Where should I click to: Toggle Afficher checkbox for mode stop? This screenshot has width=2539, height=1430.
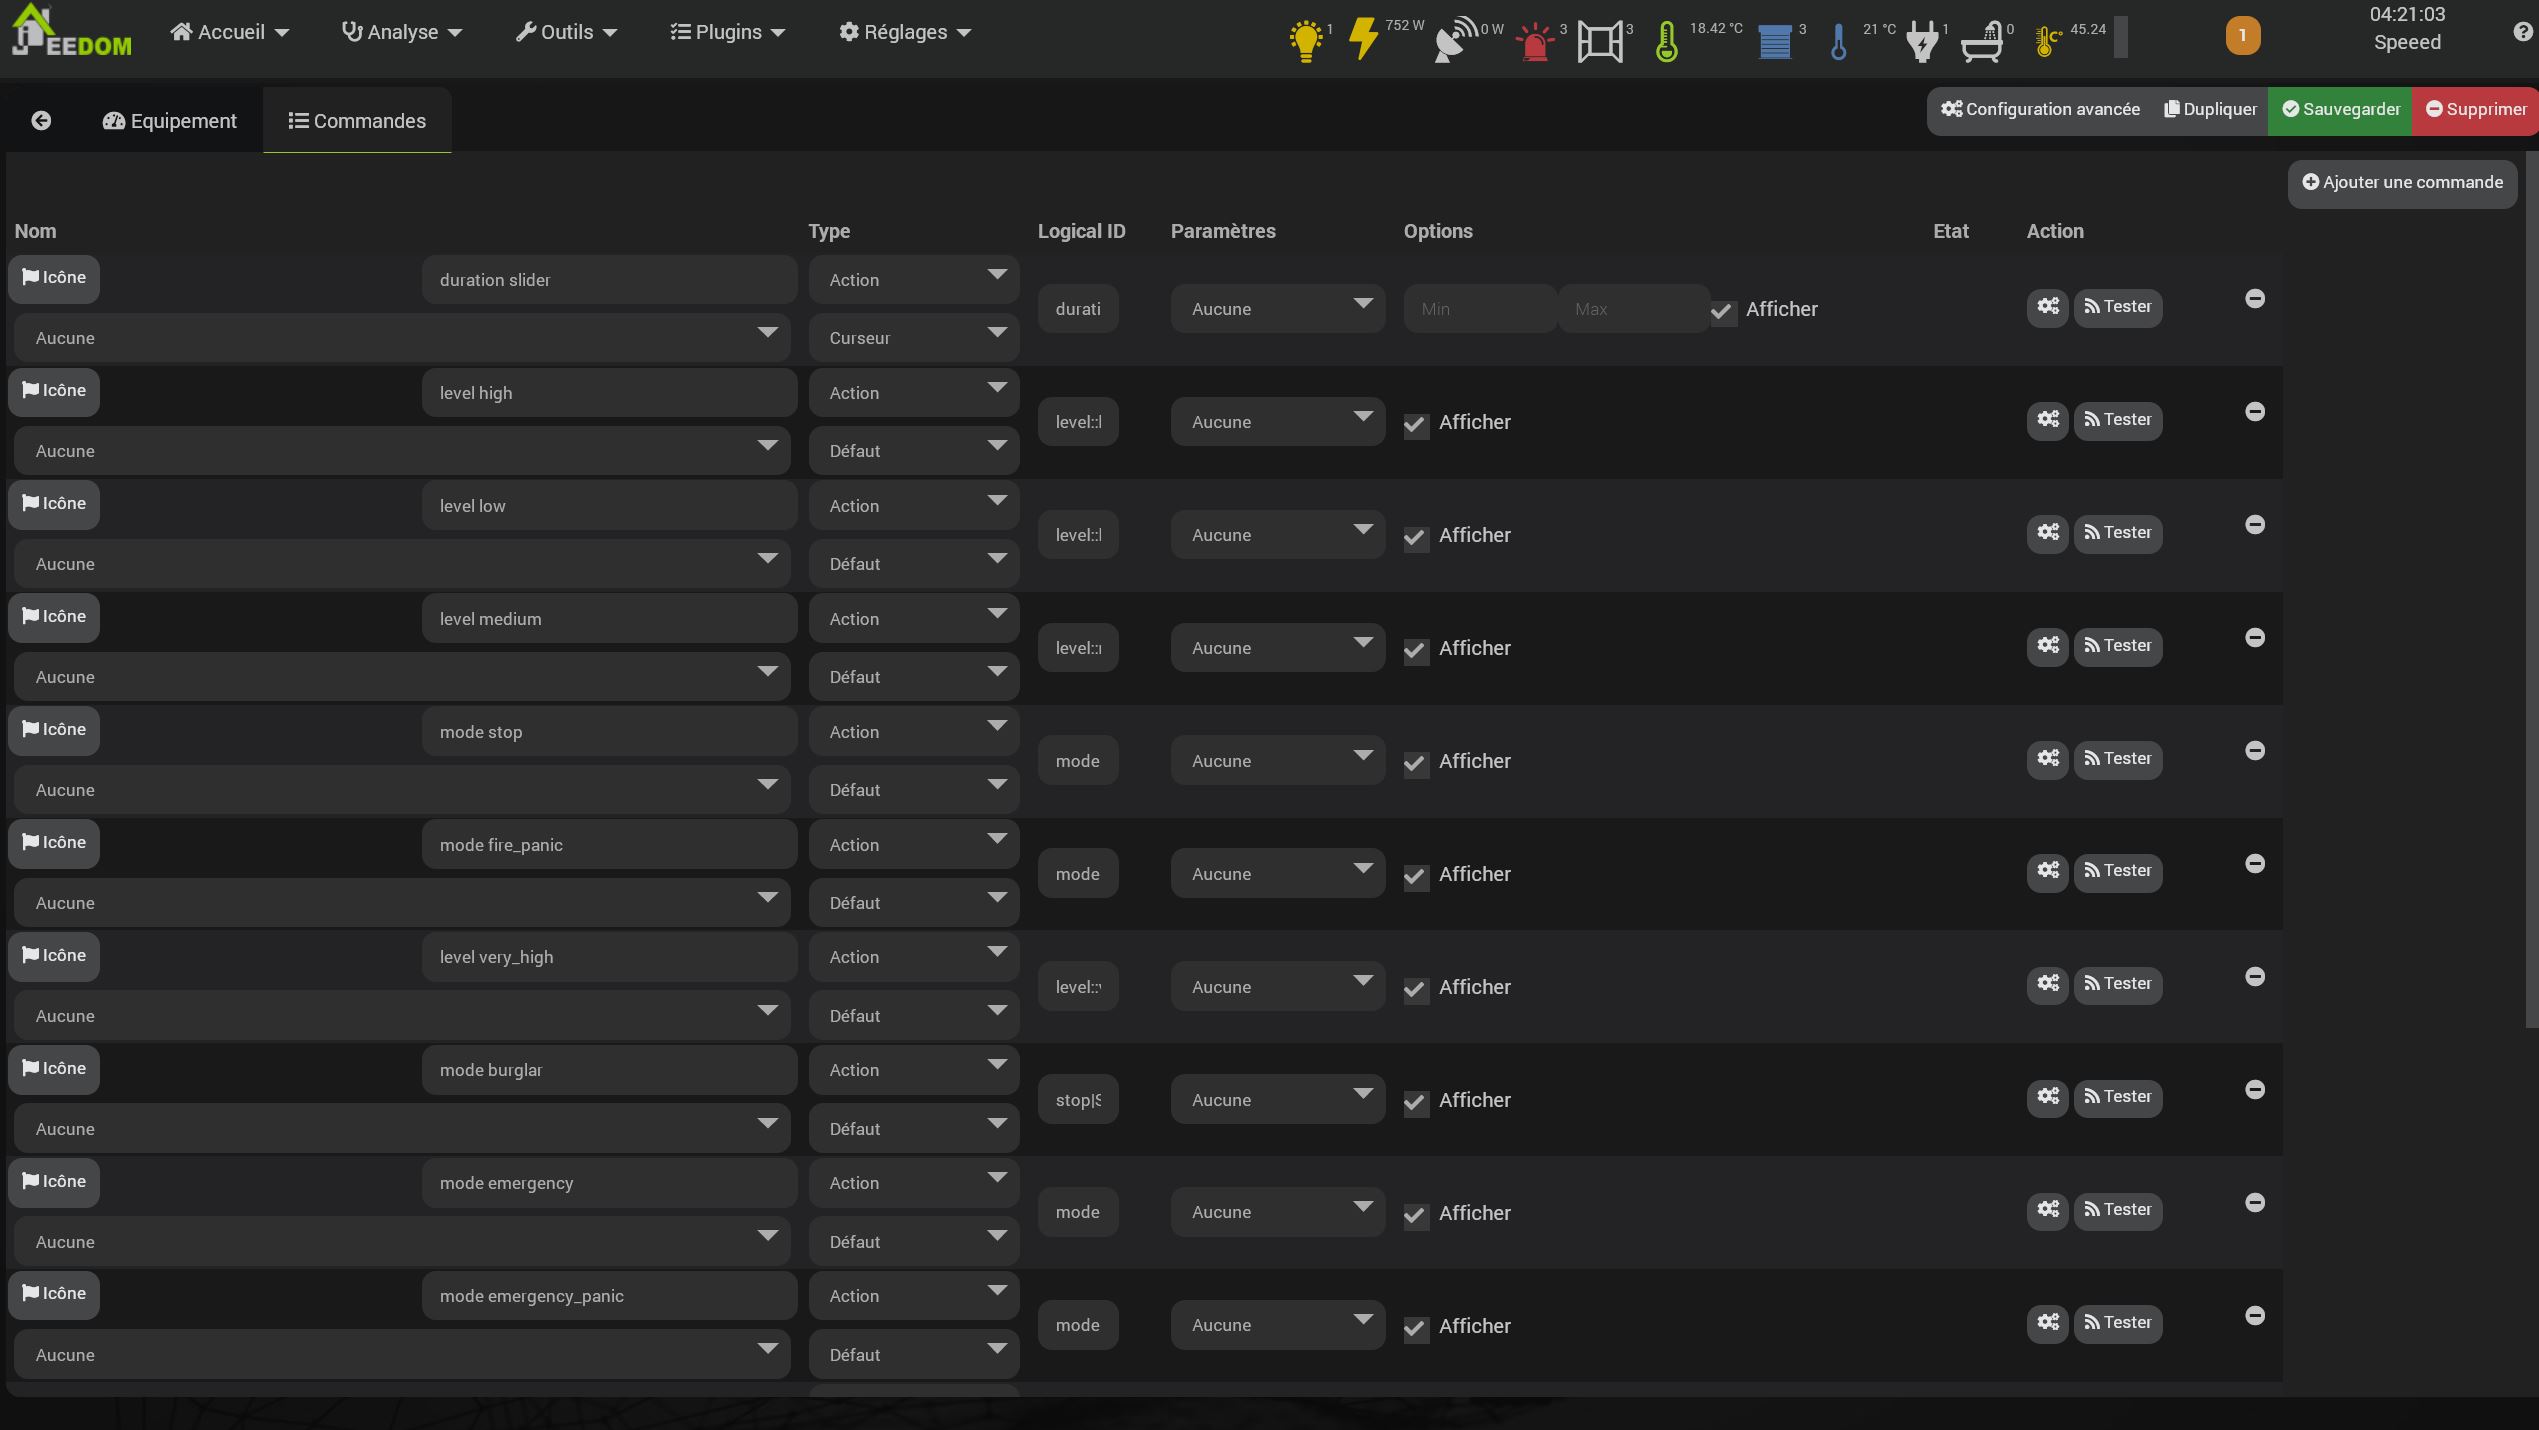point(1415,763)
